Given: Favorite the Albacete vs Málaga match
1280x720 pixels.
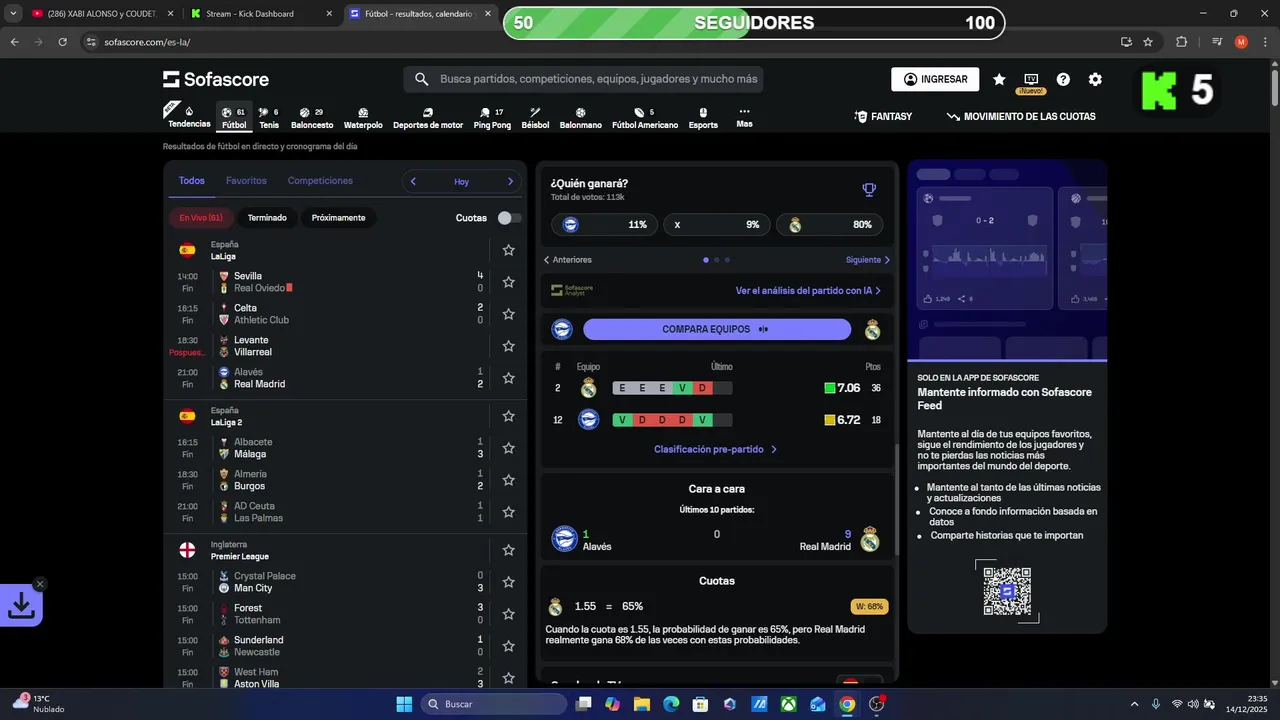Looking at the screenshot, I should (508, 448).
